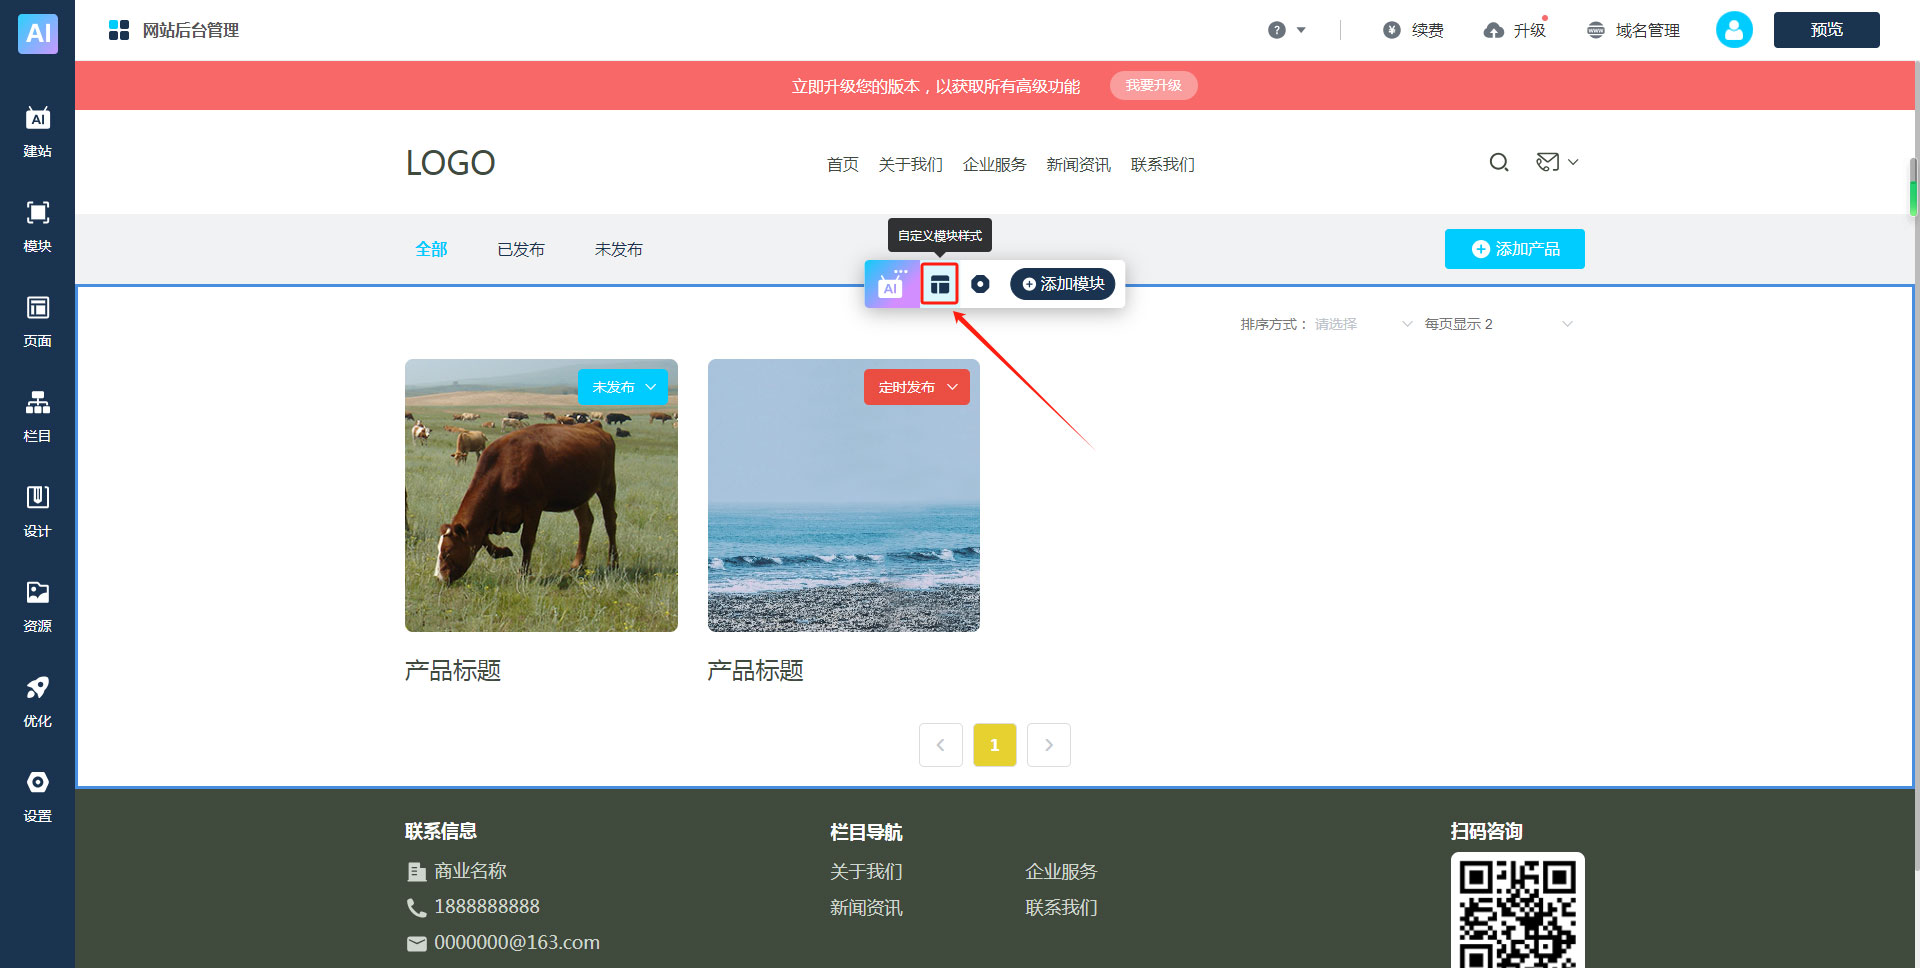
Task: Click the custom module style icon
Action: [939, 284]
